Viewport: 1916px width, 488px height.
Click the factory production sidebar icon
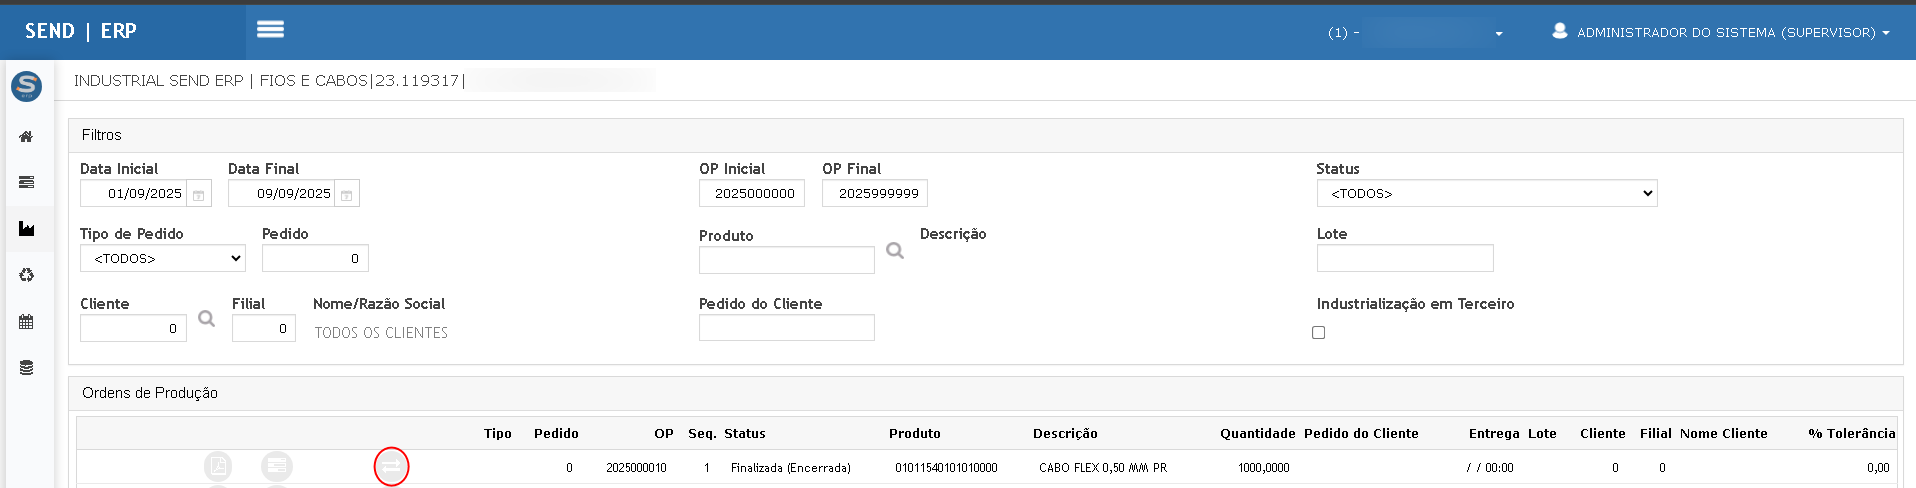[26, 229]
